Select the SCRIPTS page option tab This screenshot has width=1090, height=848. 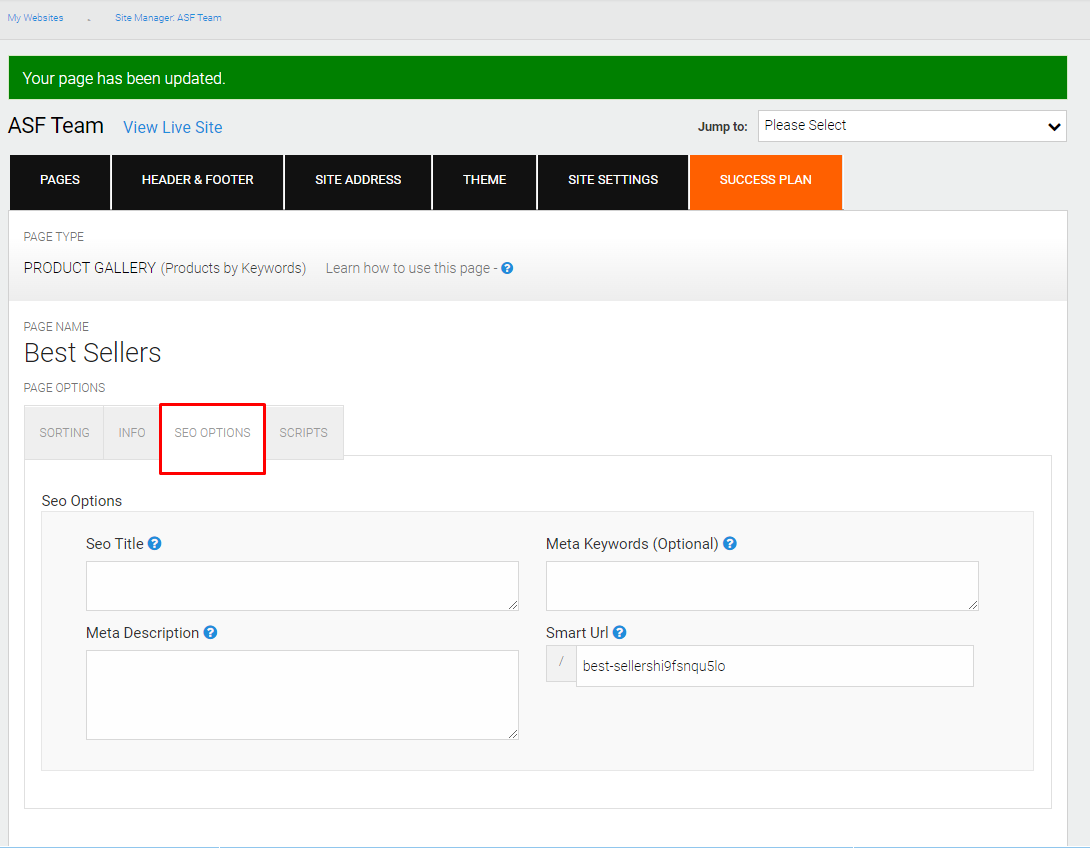[304, 432]
